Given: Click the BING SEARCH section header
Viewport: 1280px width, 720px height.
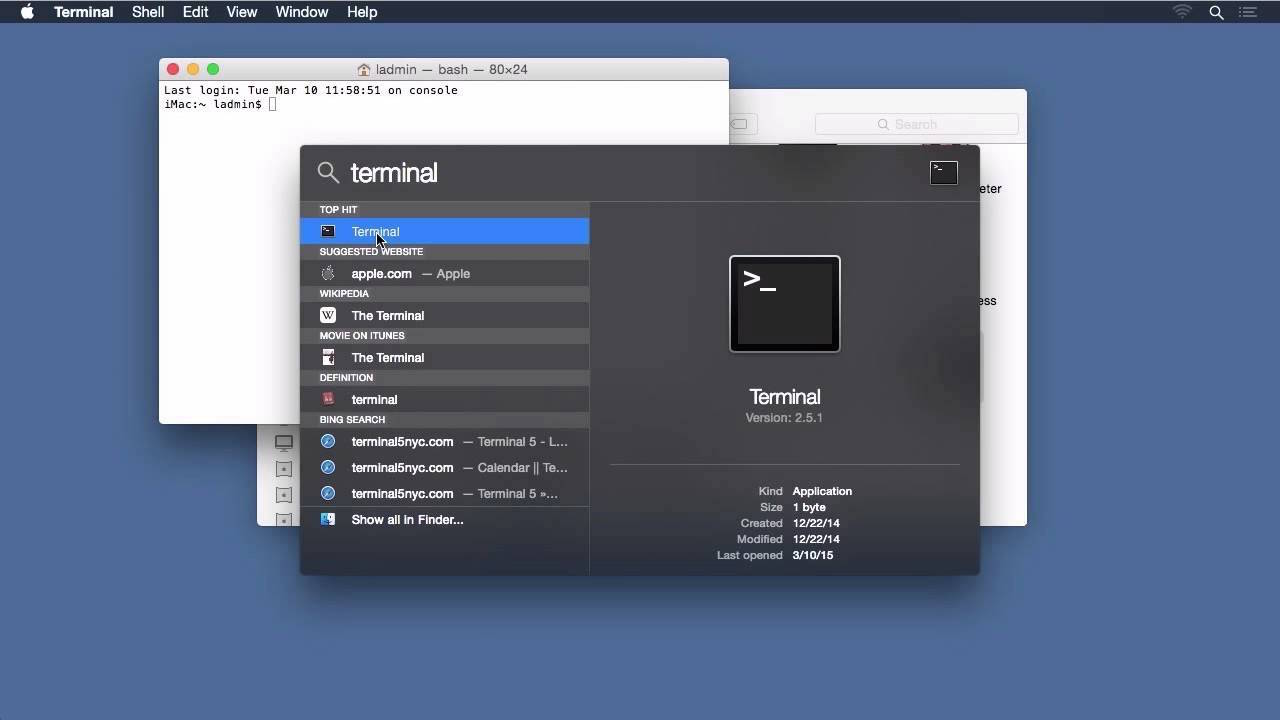Looking at the screenshot, I should pyautogui.click(x=445, y=419).
